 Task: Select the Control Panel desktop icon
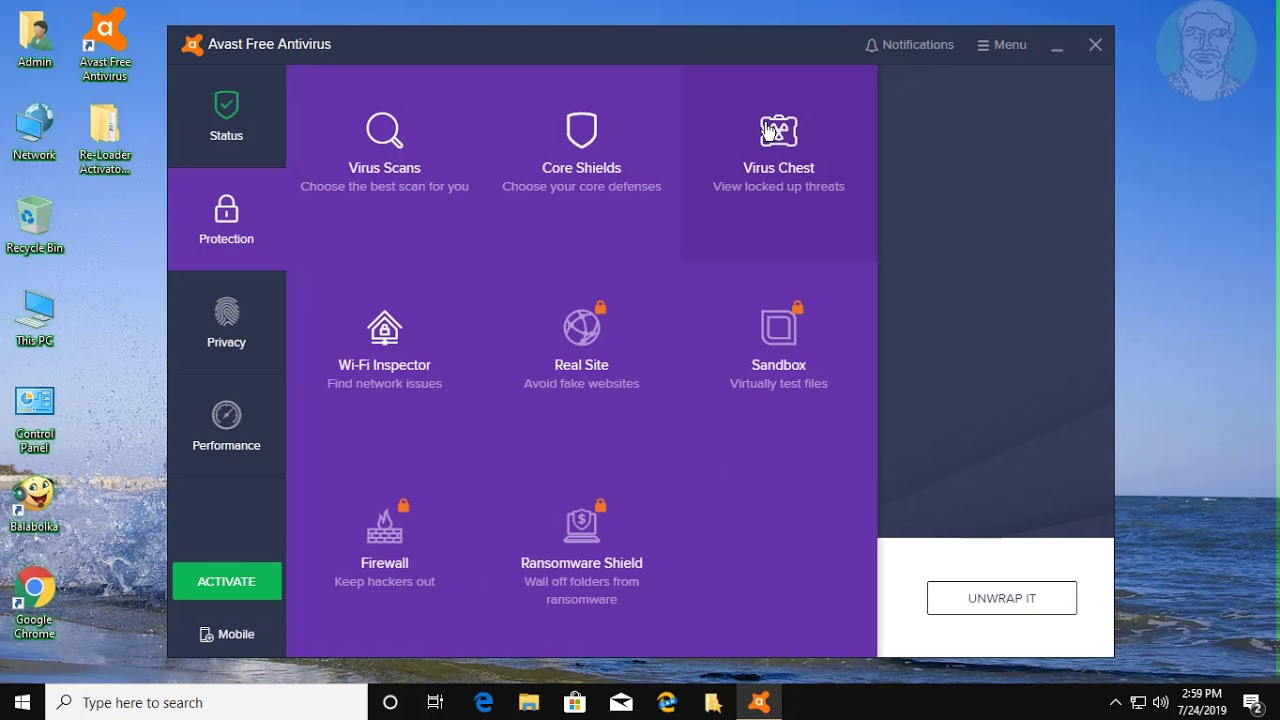coord(35,419)
